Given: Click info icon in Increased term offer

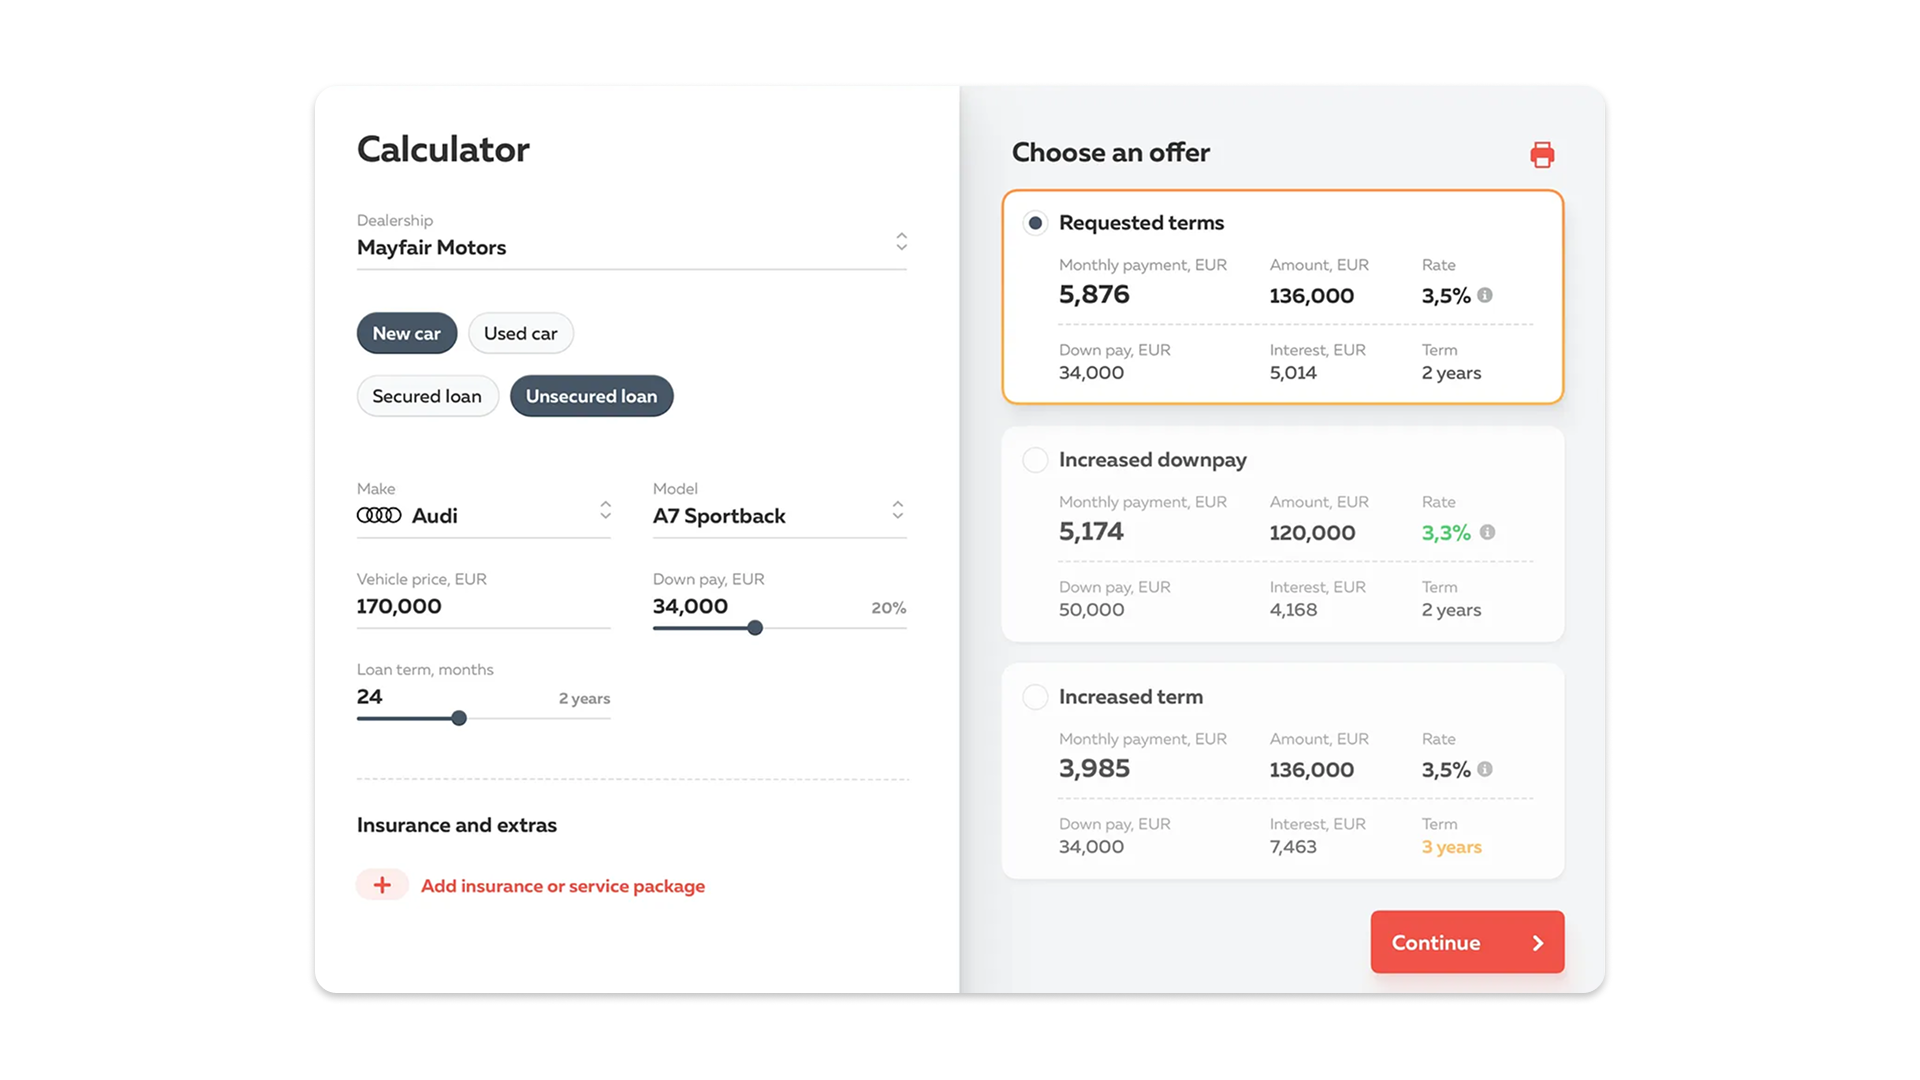Looking at the screenshot, I should 1485,769.
